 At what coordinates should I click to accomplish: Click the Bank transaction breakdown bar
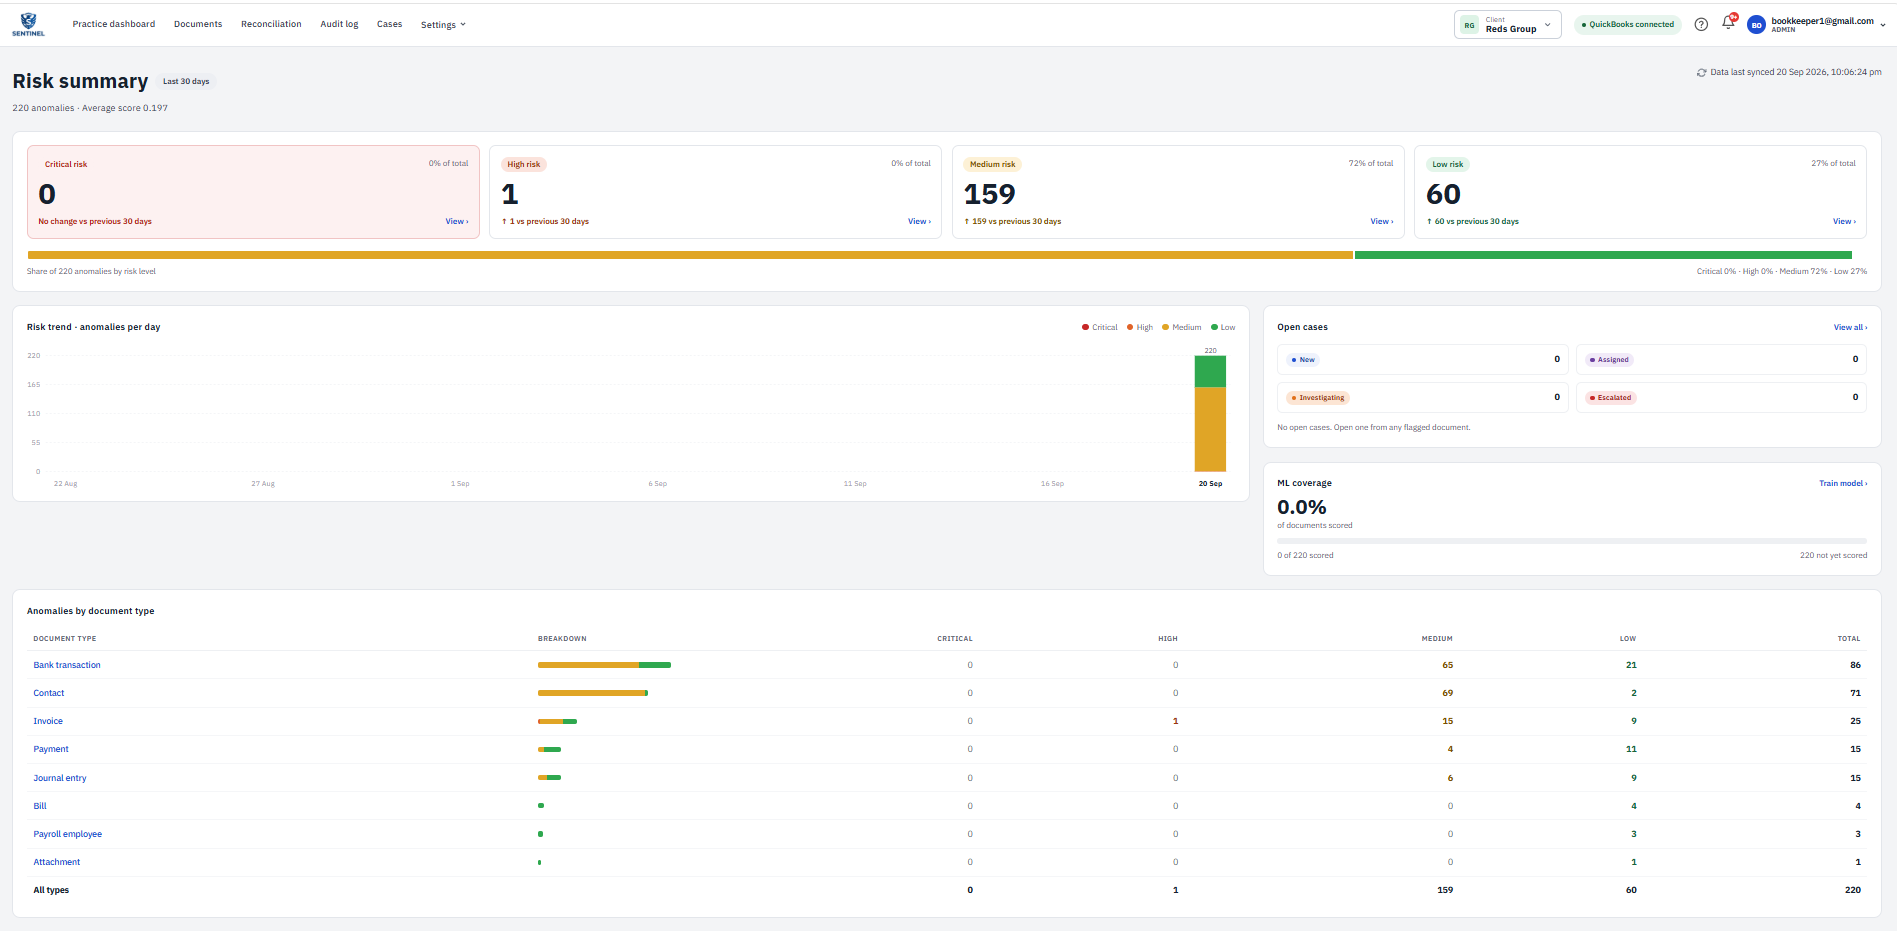pos(604,665)
